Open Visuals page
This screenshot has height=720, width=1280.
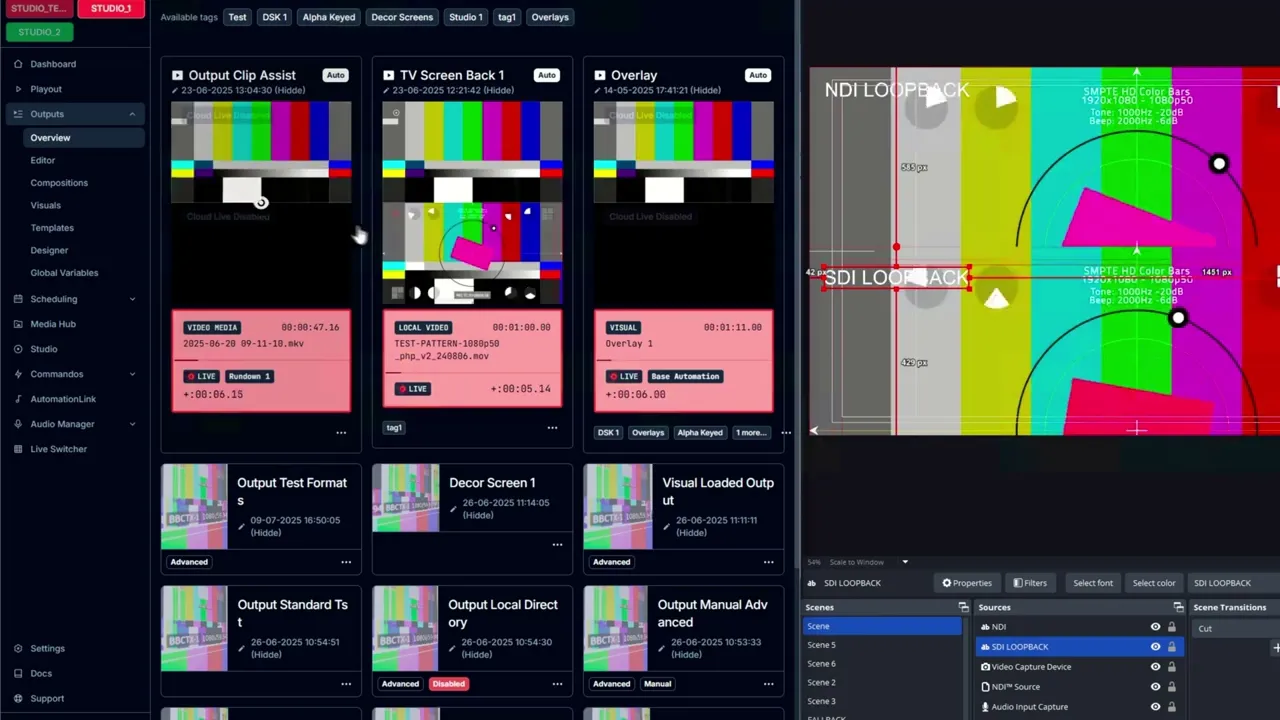point(46,205)
